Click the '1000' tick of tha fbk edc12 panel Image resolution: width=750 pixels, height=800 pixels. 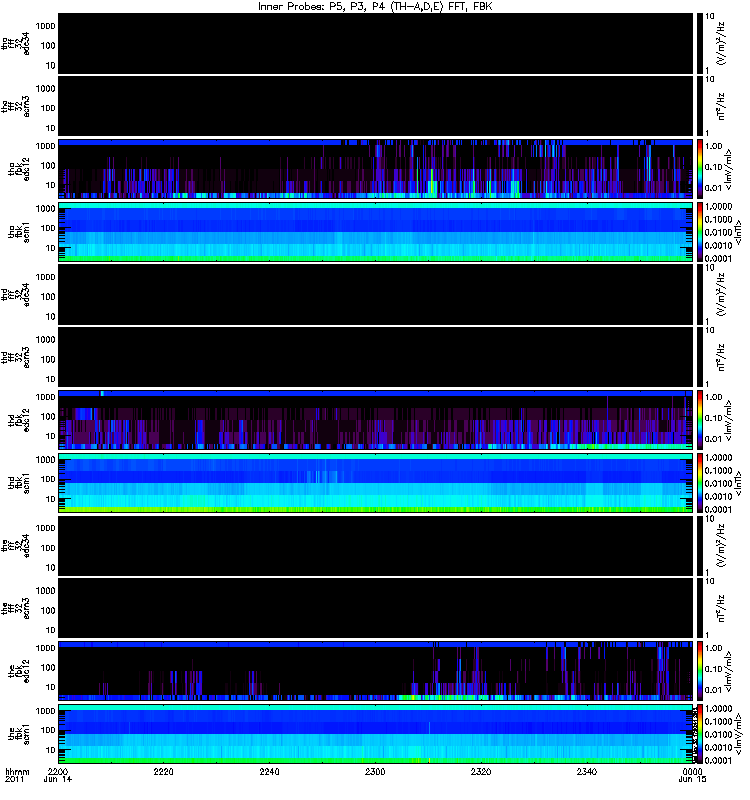pos(45,146)
